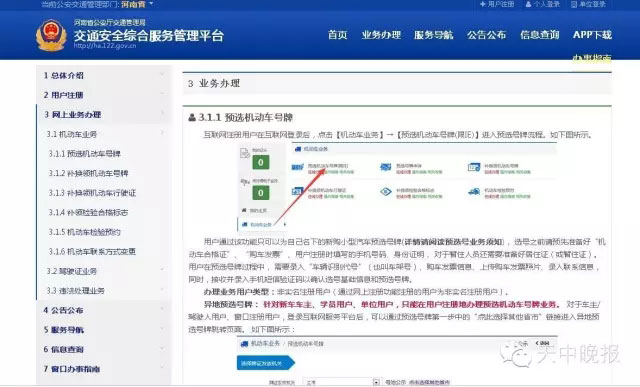Screen dimensions: 640x387
Task: Open section 3.1.2 补换领机动车号牌
Action: point(88,173)
